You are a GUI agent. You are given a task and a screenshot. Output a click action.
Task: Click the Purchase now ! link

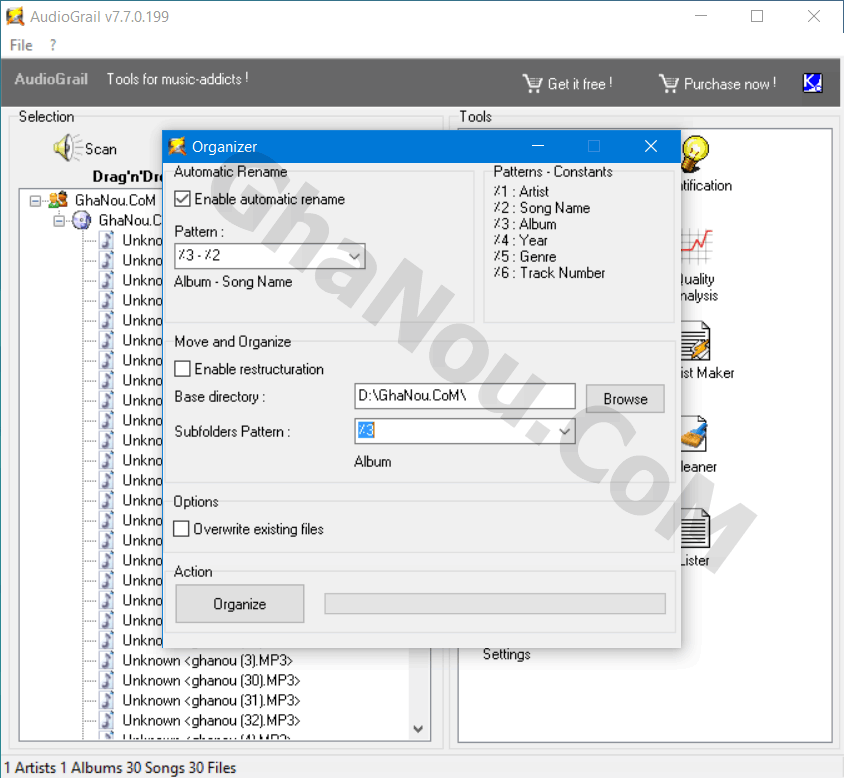pyautogui.click(x=730, y=84)
